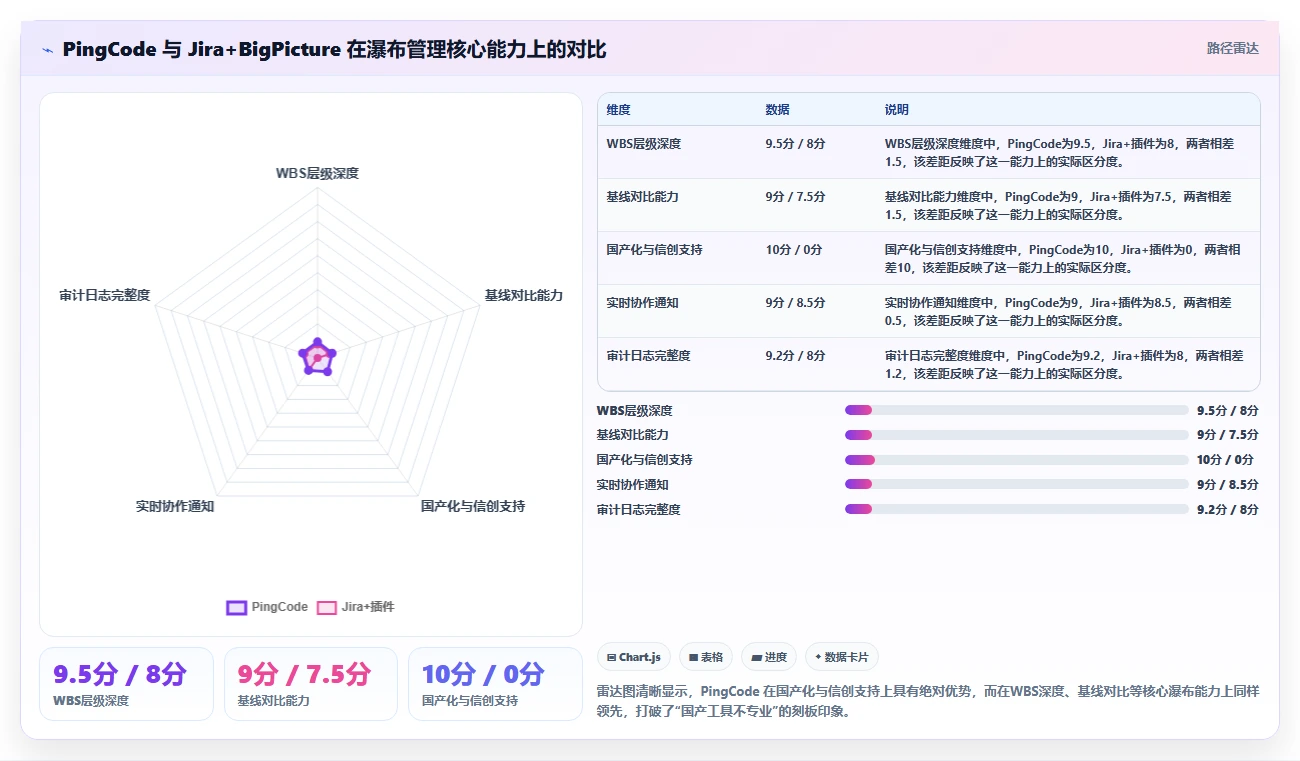Click the radar chart's center data polygon
The height and width of the screenshot is (761, 1300).
point(317,357)
